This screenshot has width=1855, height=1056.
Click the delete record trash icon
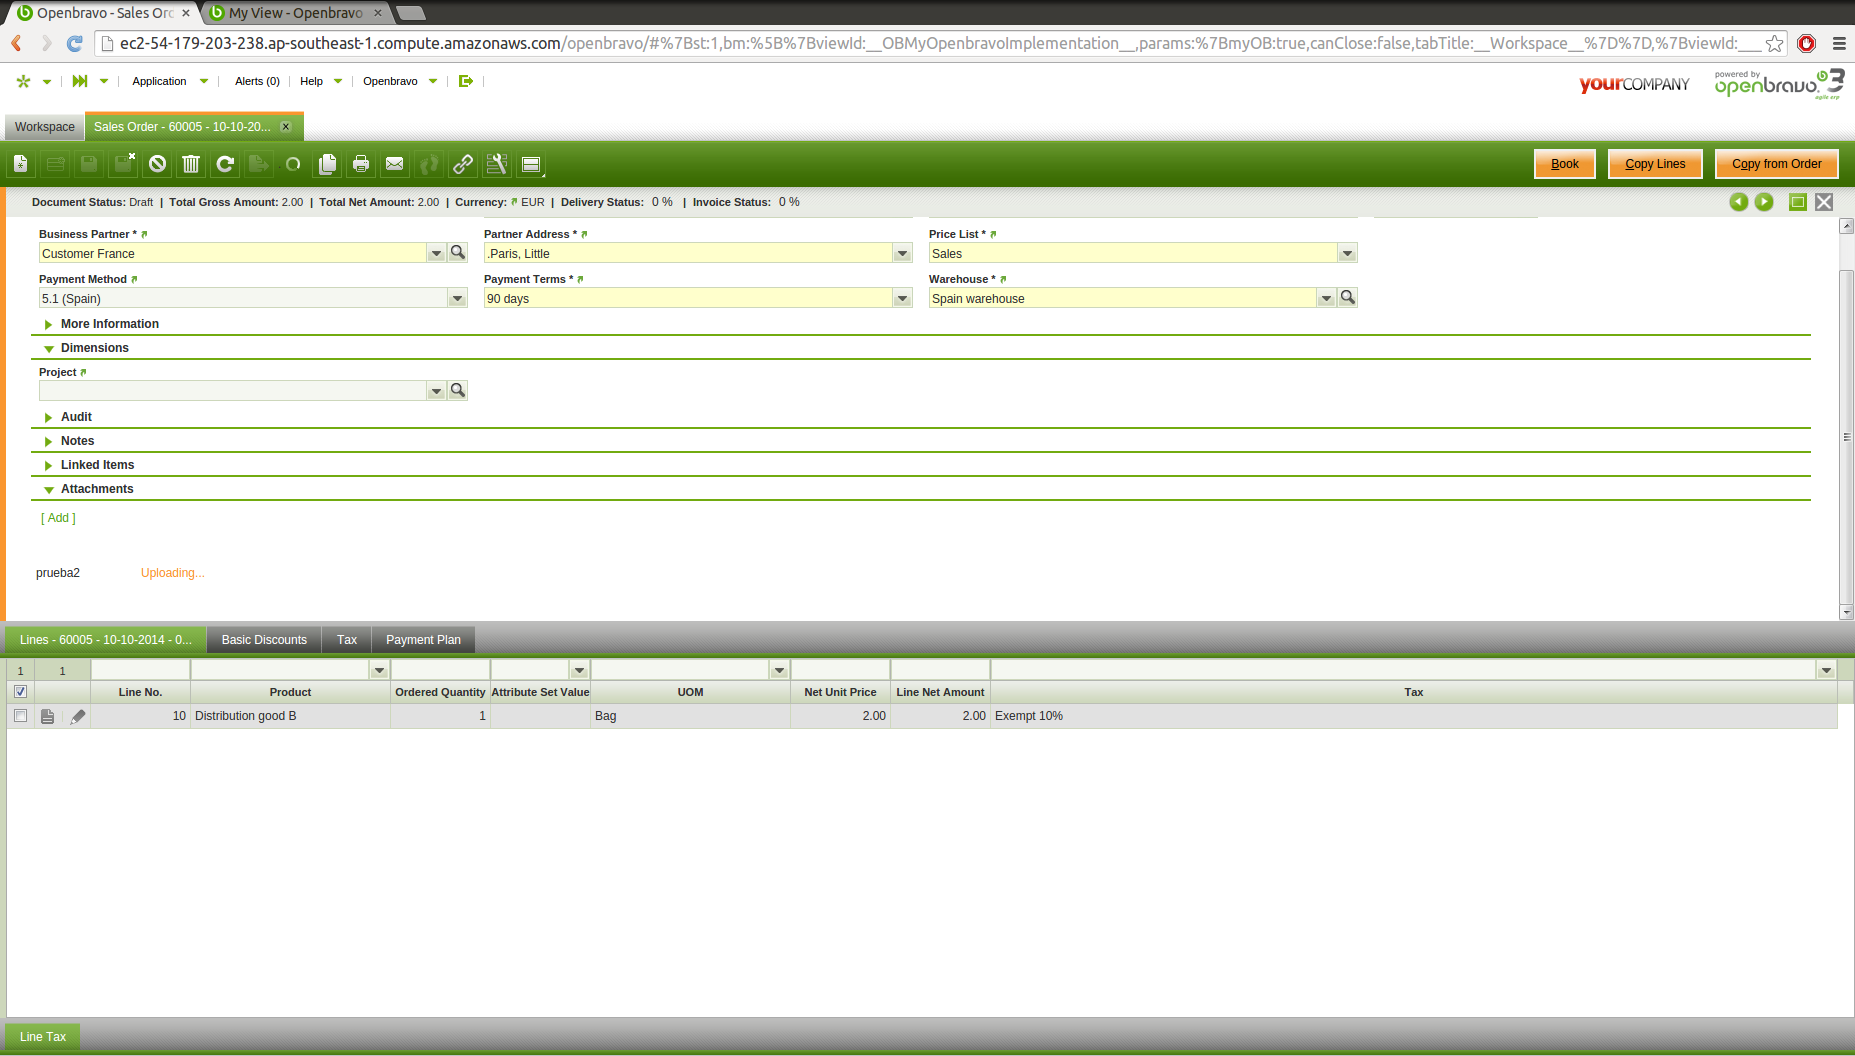(x=191, y=164)
